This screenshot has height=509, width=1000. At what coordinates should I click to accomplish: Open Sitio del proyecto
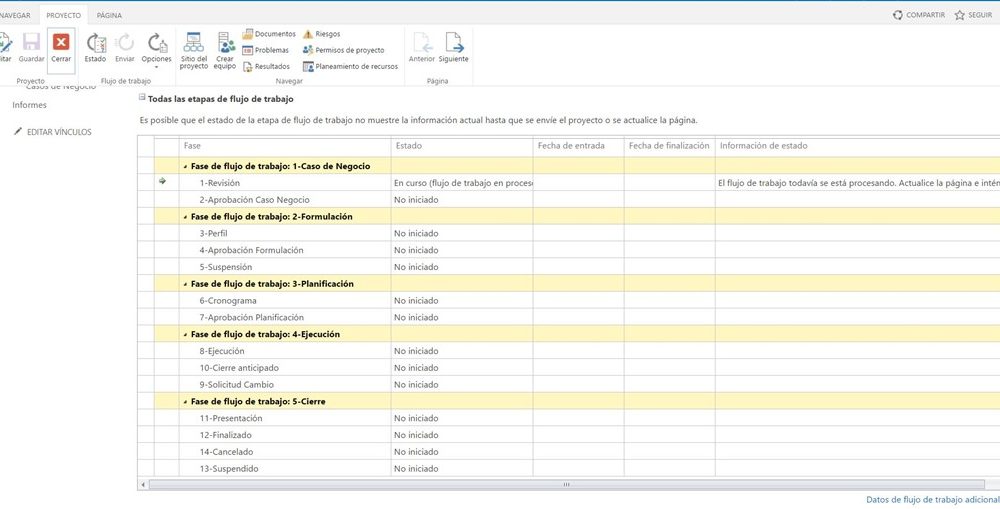click(193, 50)
